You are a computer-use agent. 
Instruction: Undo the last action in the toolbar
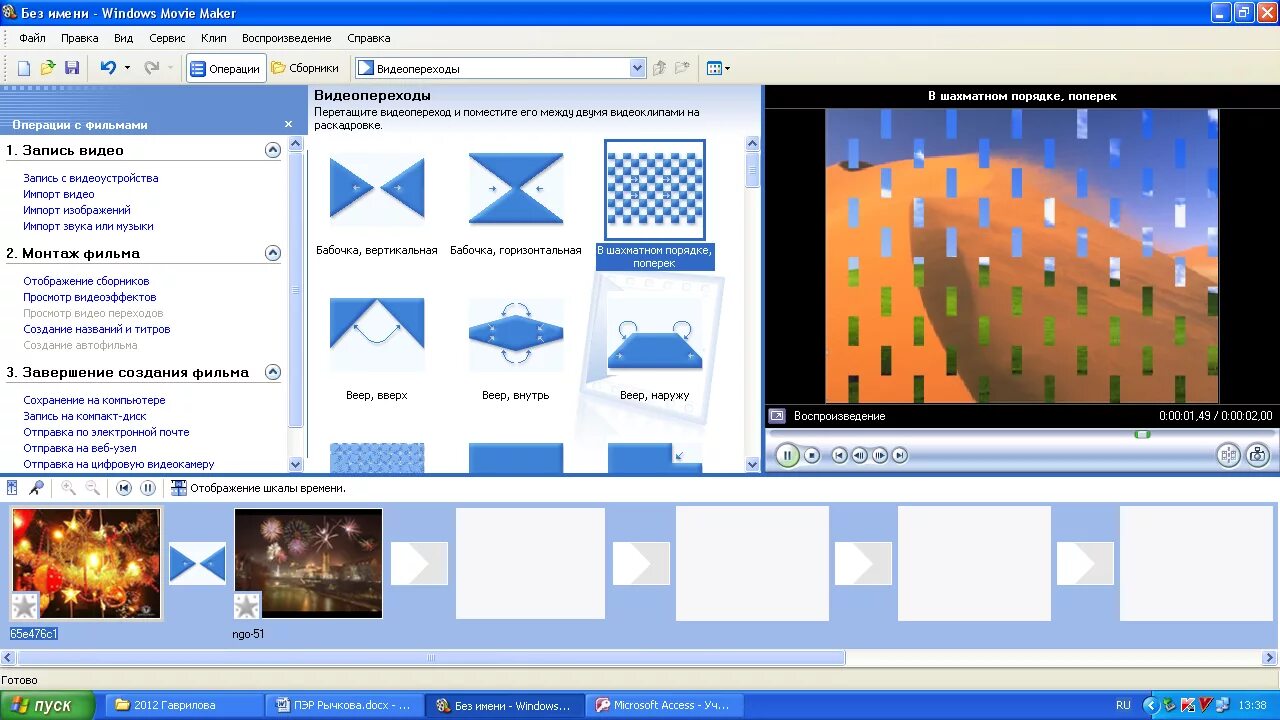(108, 68)
